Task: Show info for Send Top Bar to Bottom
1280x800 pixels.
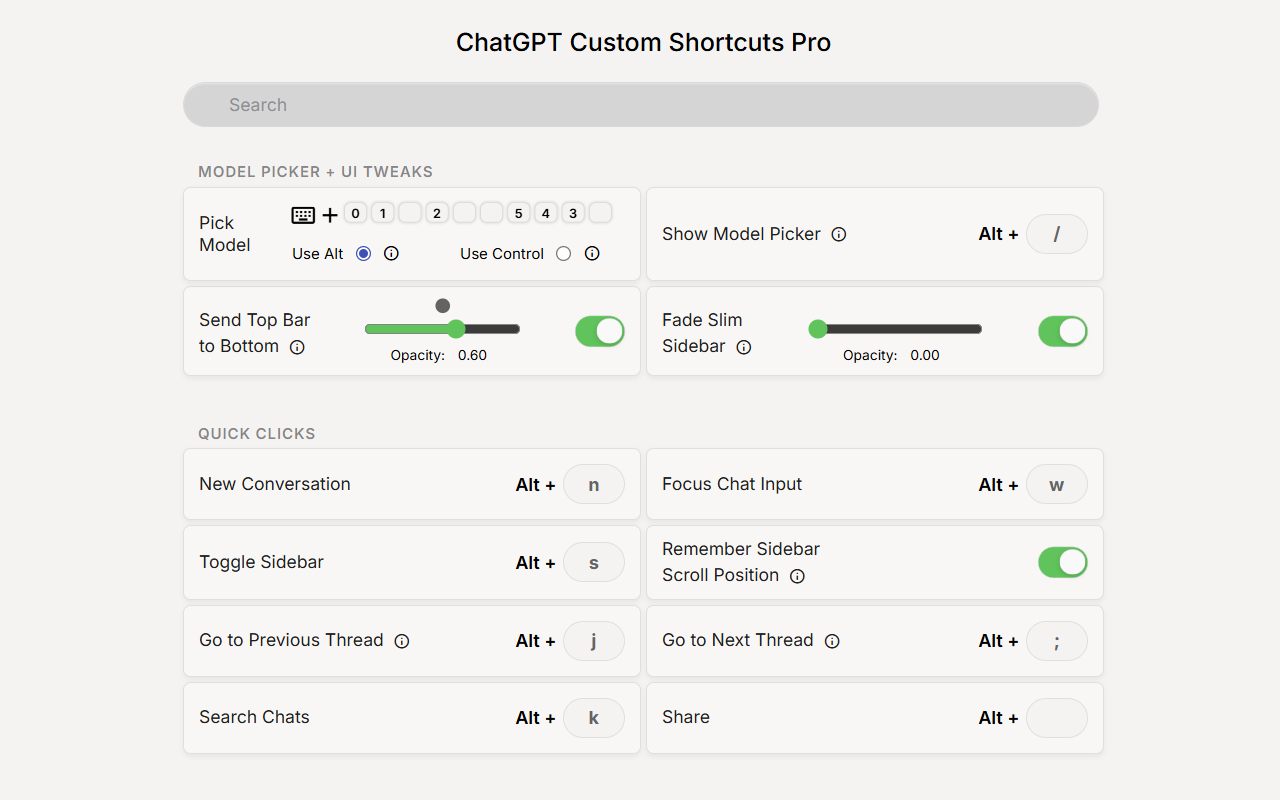Action: [297, 347]
